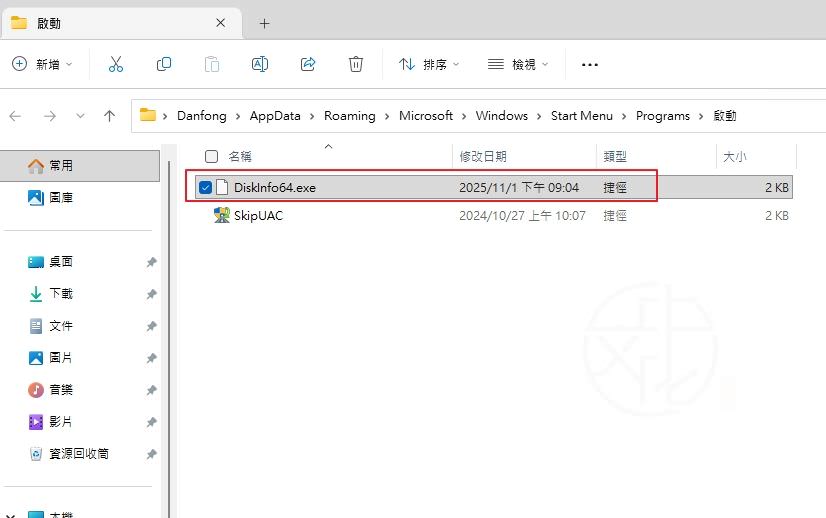The height and width of the screenshot is (518, 826).
Task: Expand chevron after Microsoft in path
Action: [464, 116]
